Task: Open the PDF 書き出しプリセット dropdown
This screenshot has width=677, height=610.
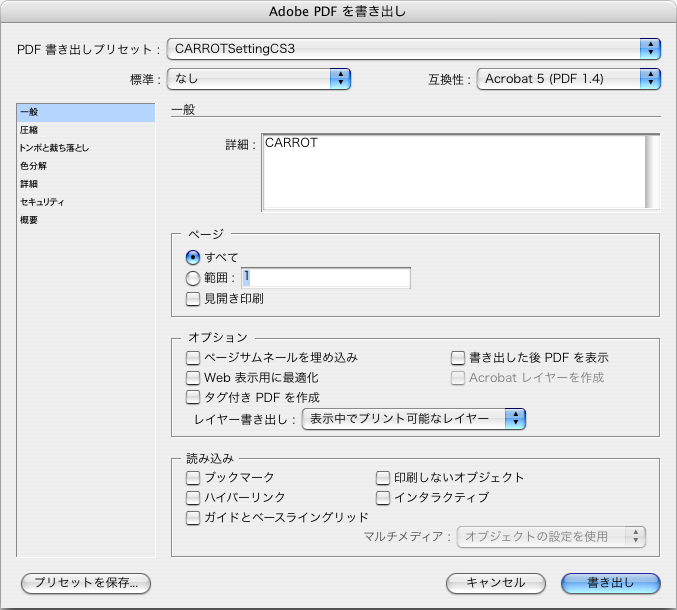Action: point(414,49)
